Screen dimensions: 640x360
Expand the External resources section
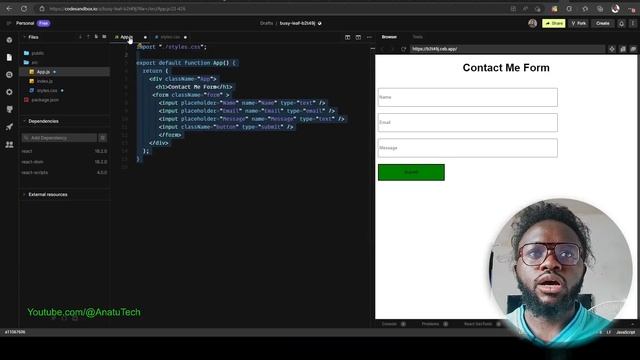point(47,194)
